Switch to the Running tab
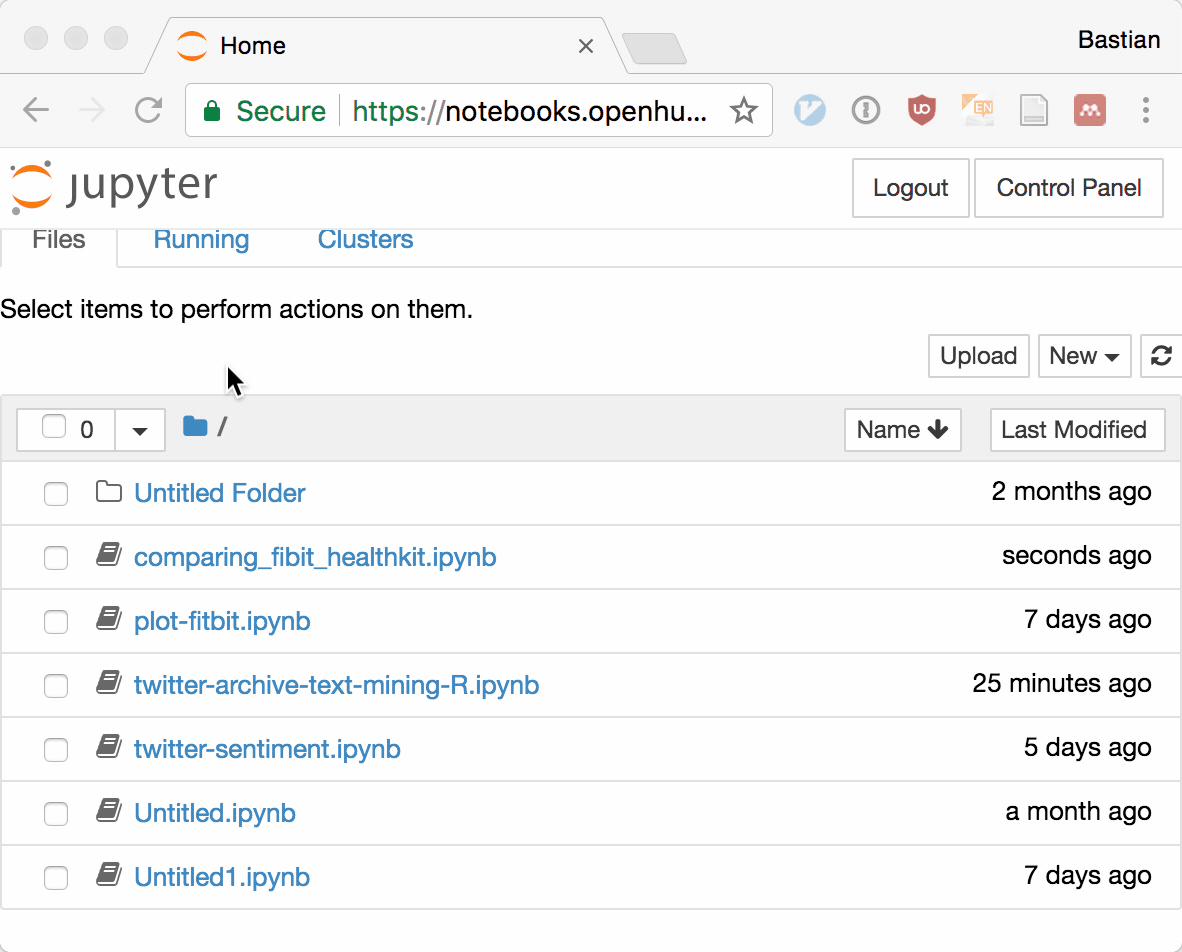The image size is (1182, 952). point(201,240)
